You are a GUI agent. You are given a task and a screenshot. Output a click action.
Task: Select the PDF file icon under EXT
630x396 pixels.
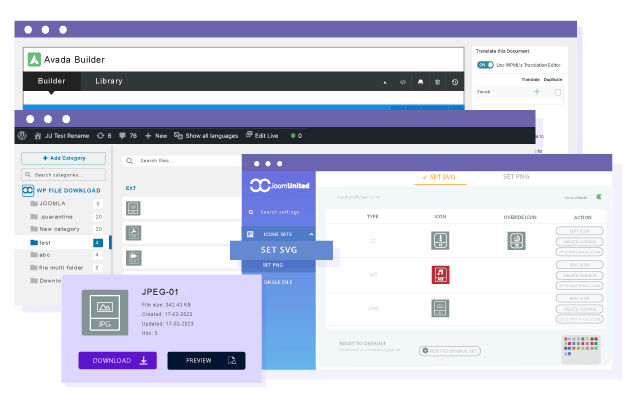click(133, 233)
